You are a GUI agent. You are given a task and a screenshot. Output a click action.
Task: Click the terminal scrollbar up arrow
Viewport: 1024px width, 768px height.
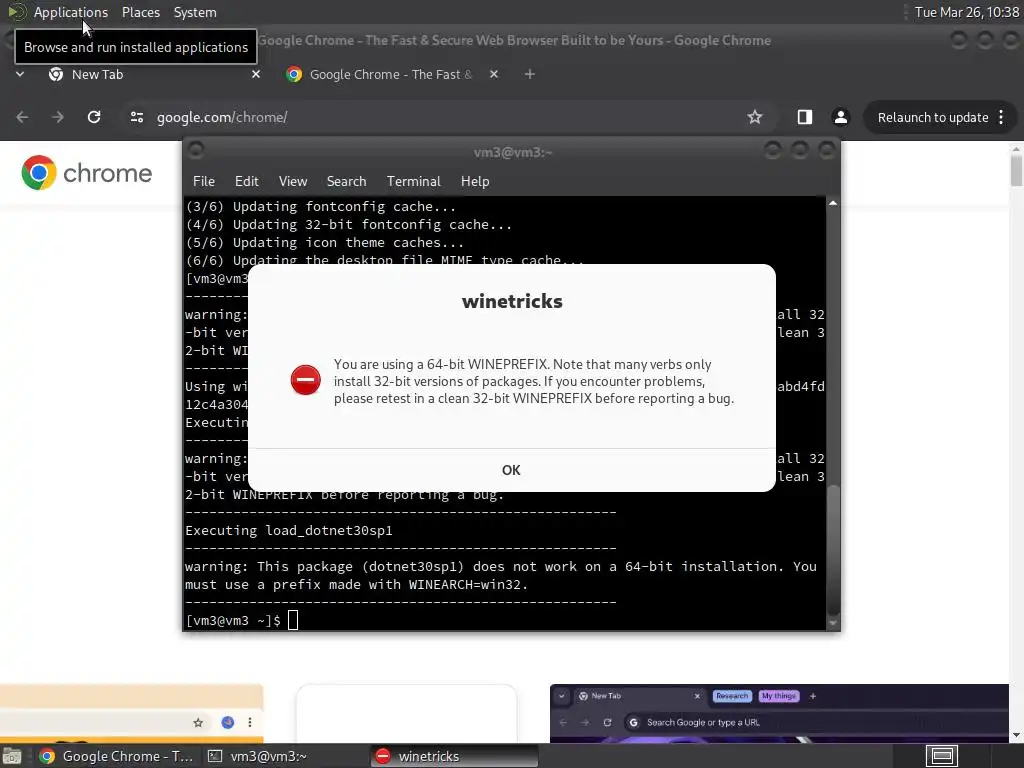833,204
